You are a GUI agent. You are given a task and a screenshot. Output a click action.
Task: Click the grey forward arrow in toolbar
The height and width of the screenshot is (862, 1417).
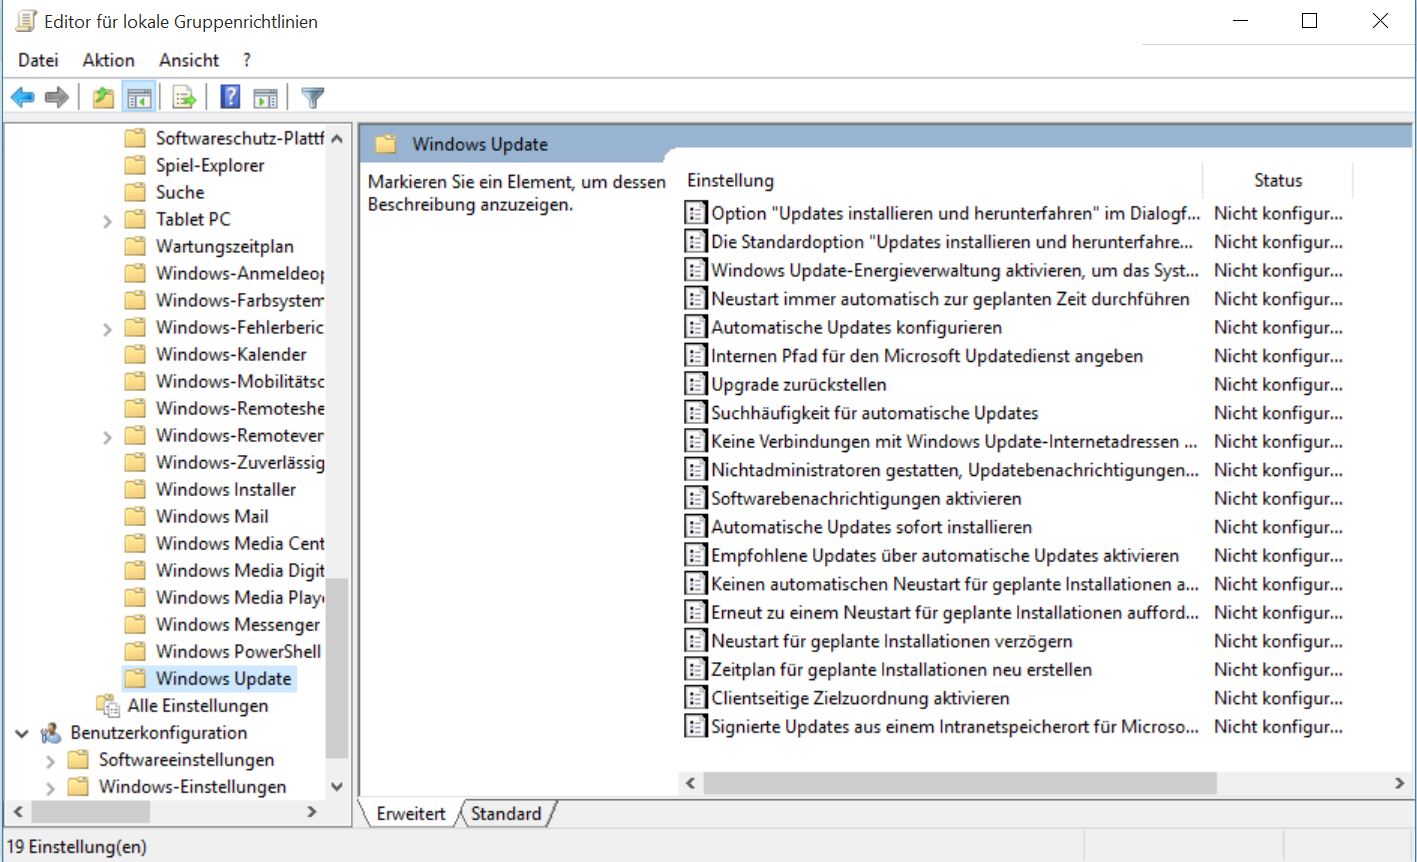coord(56,97)
